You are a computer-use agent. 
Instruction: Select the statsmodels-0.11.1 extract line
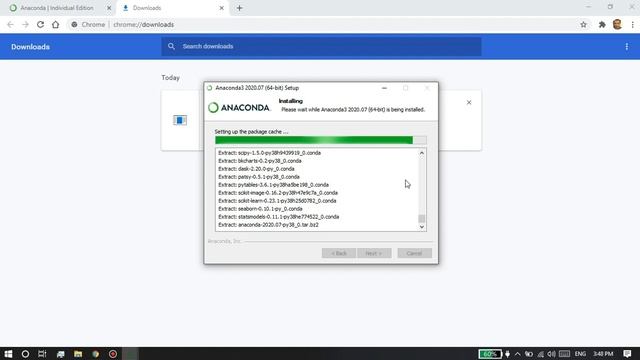(278, 217)
